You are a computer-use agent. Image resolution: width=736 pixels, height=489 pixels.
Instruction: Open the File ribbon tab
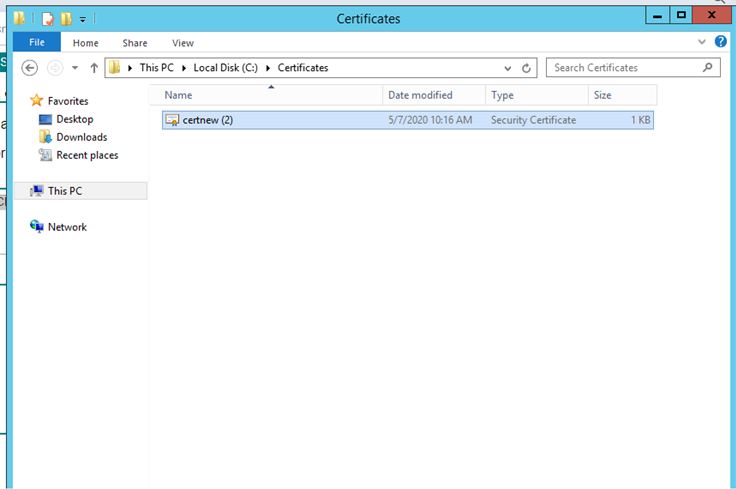37,42
